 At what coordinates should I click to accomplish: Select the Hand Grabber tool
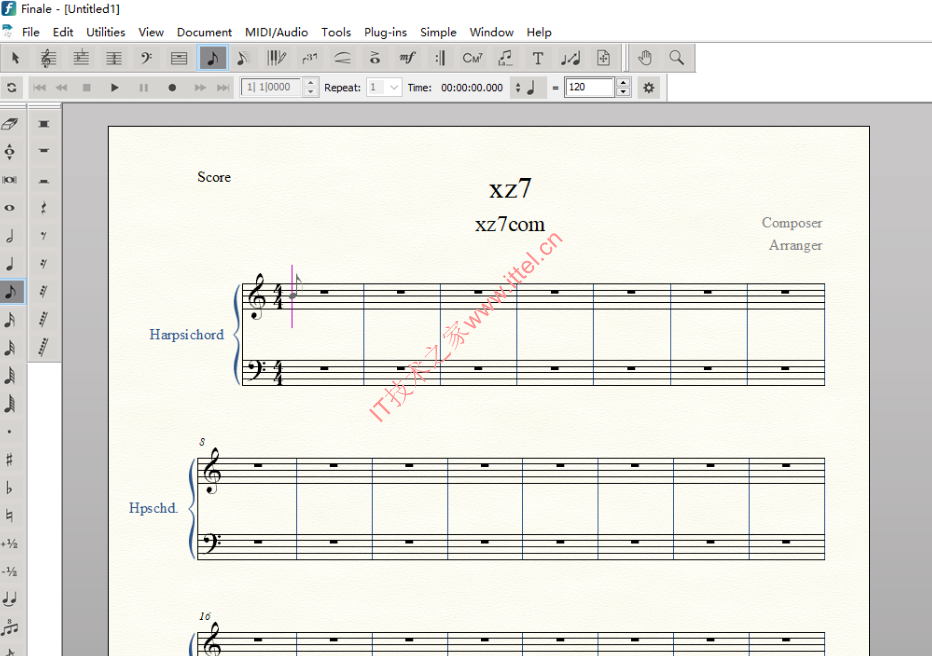pos(645,58)
